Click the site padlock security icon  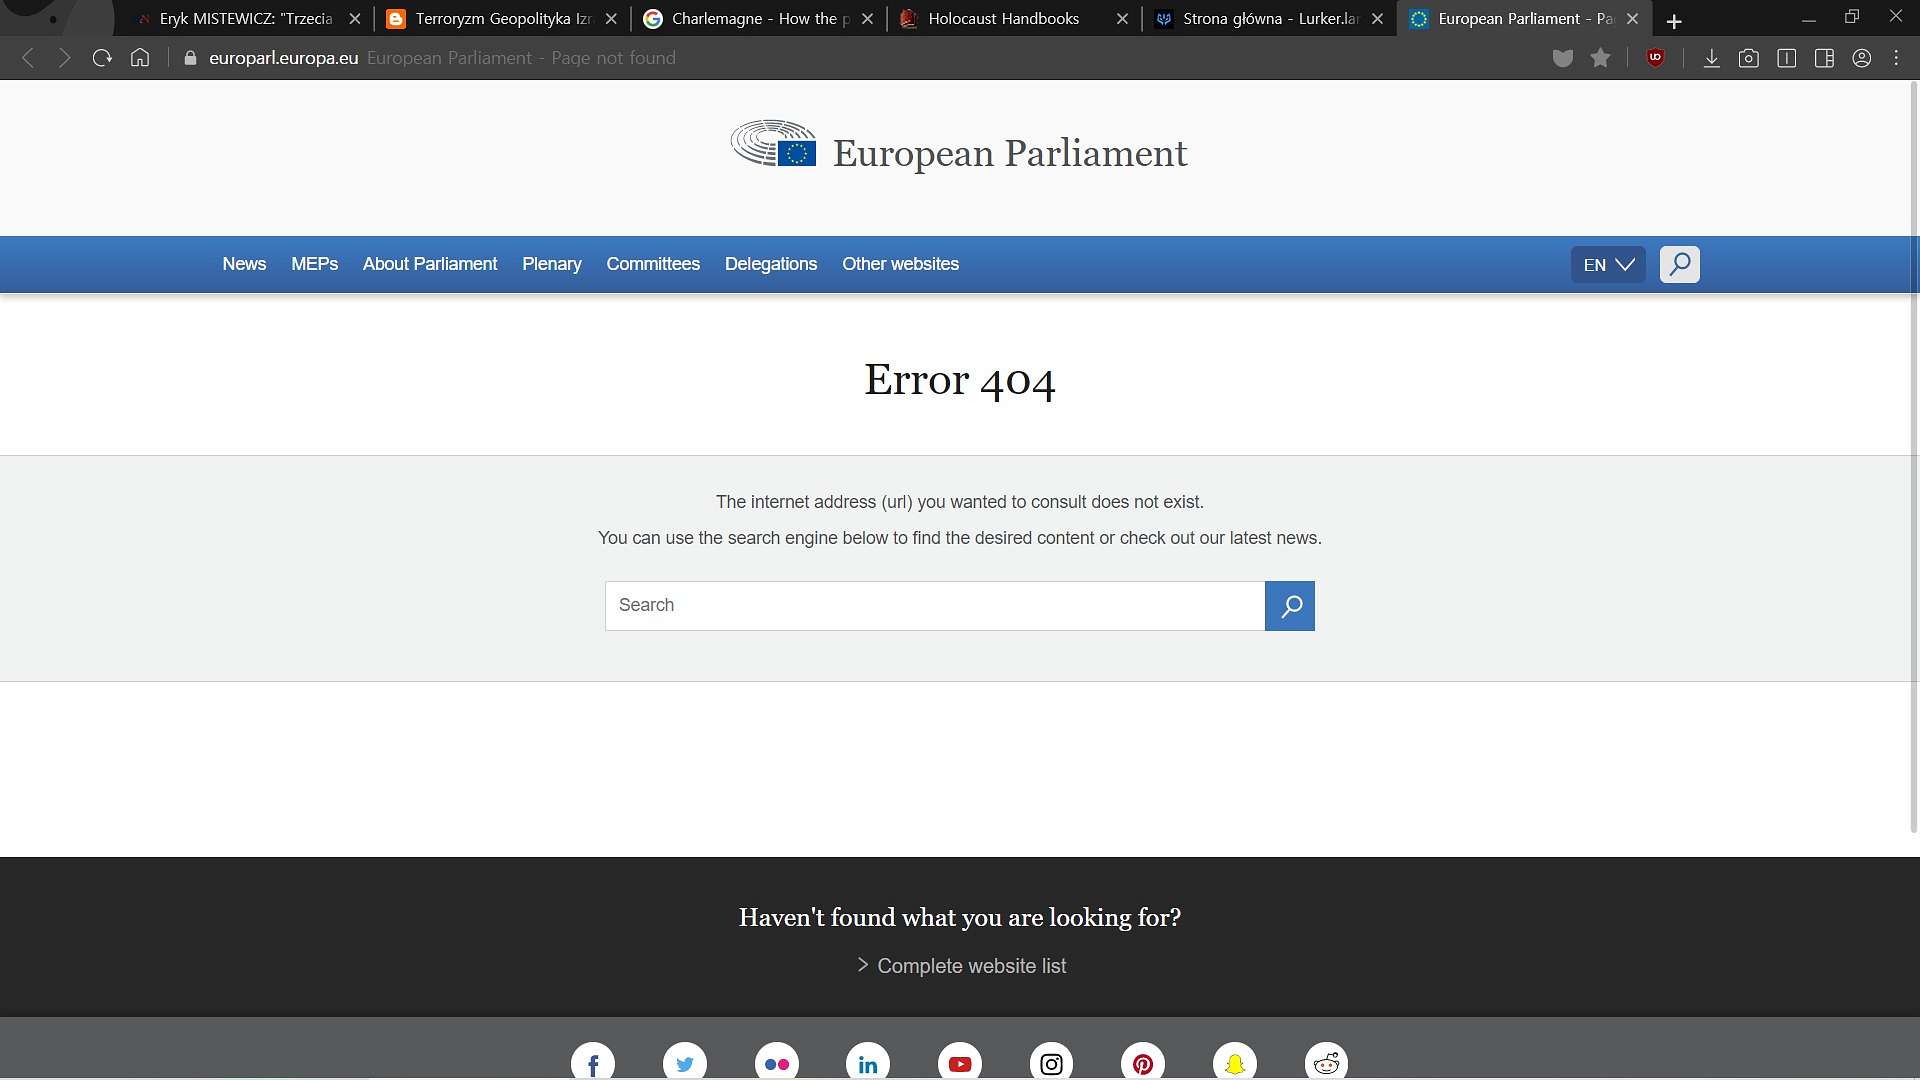tap(190, 58)
